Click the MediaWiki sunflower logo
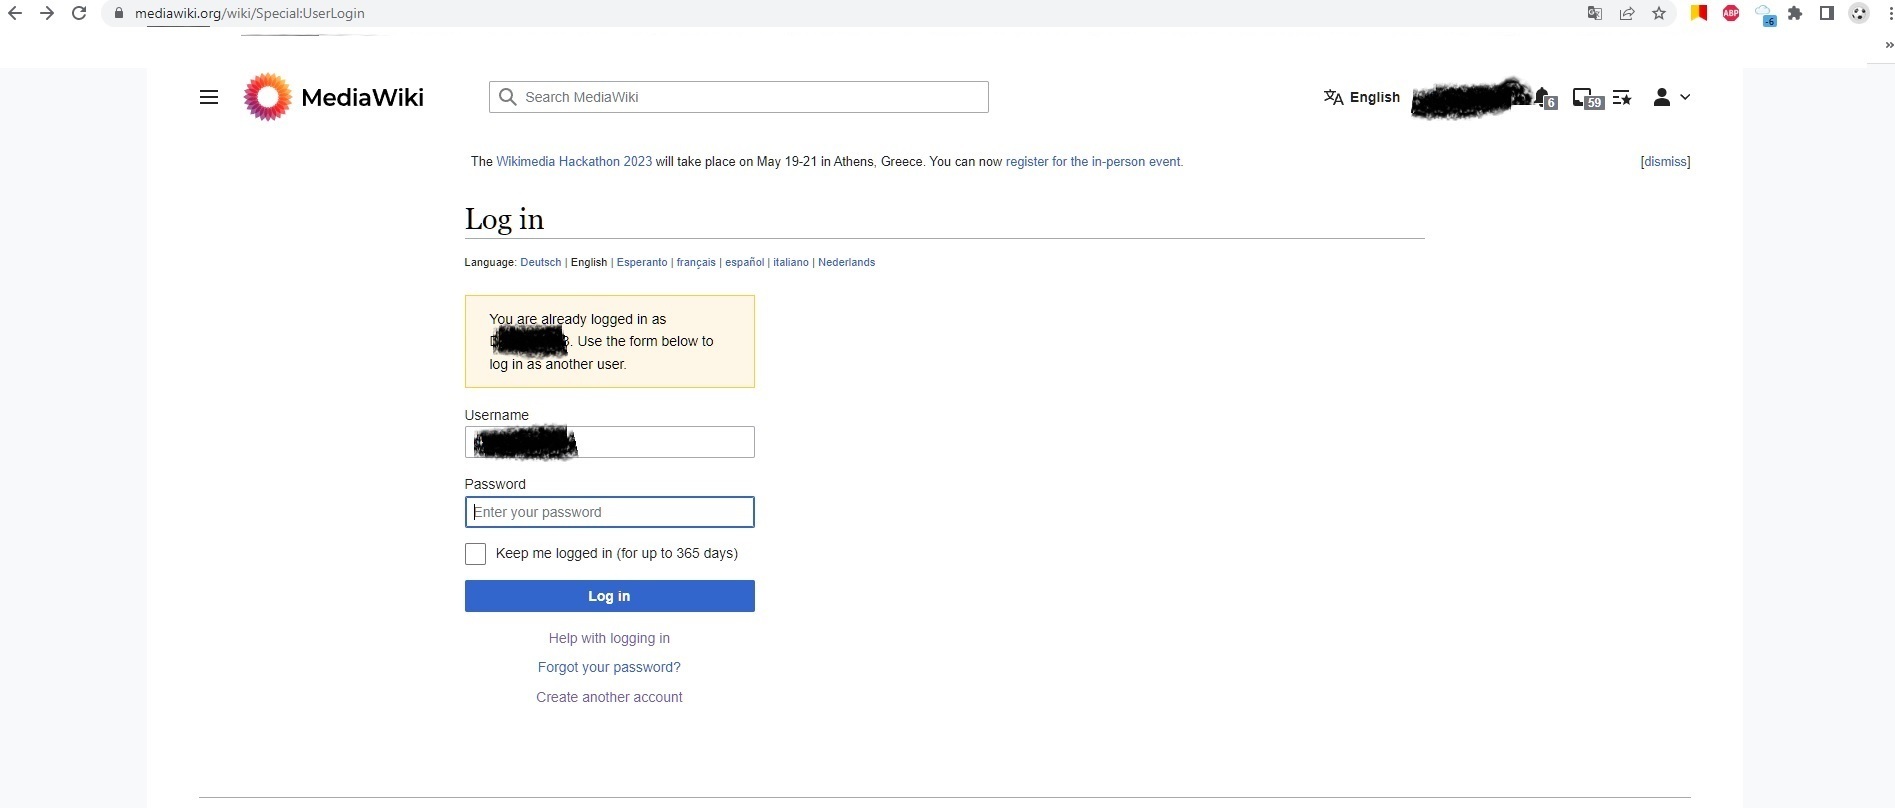The image size is (1895, 808). [268, 97]
